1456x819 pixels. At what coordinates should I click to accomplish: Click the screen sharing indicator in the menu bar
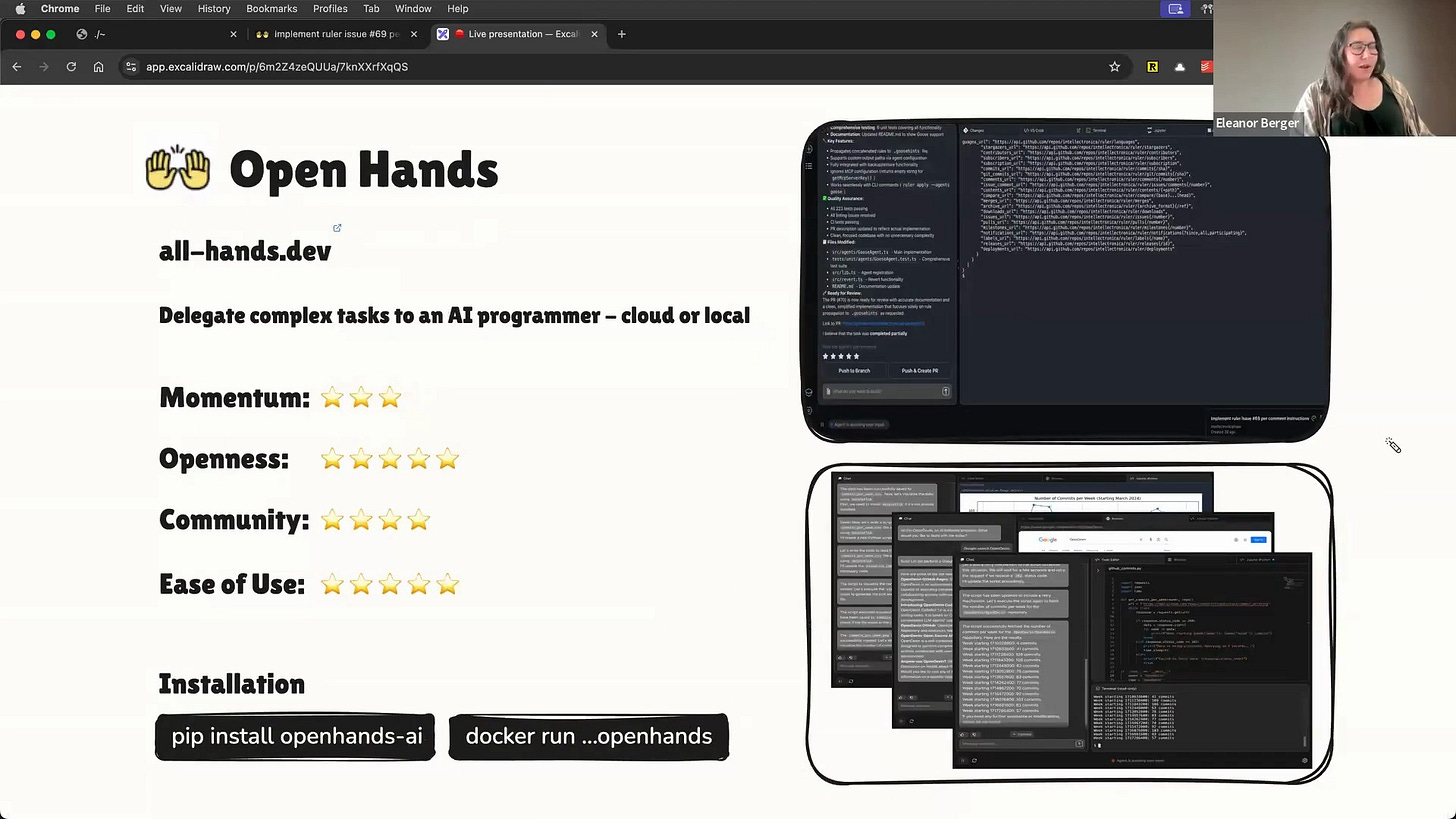1175,8
